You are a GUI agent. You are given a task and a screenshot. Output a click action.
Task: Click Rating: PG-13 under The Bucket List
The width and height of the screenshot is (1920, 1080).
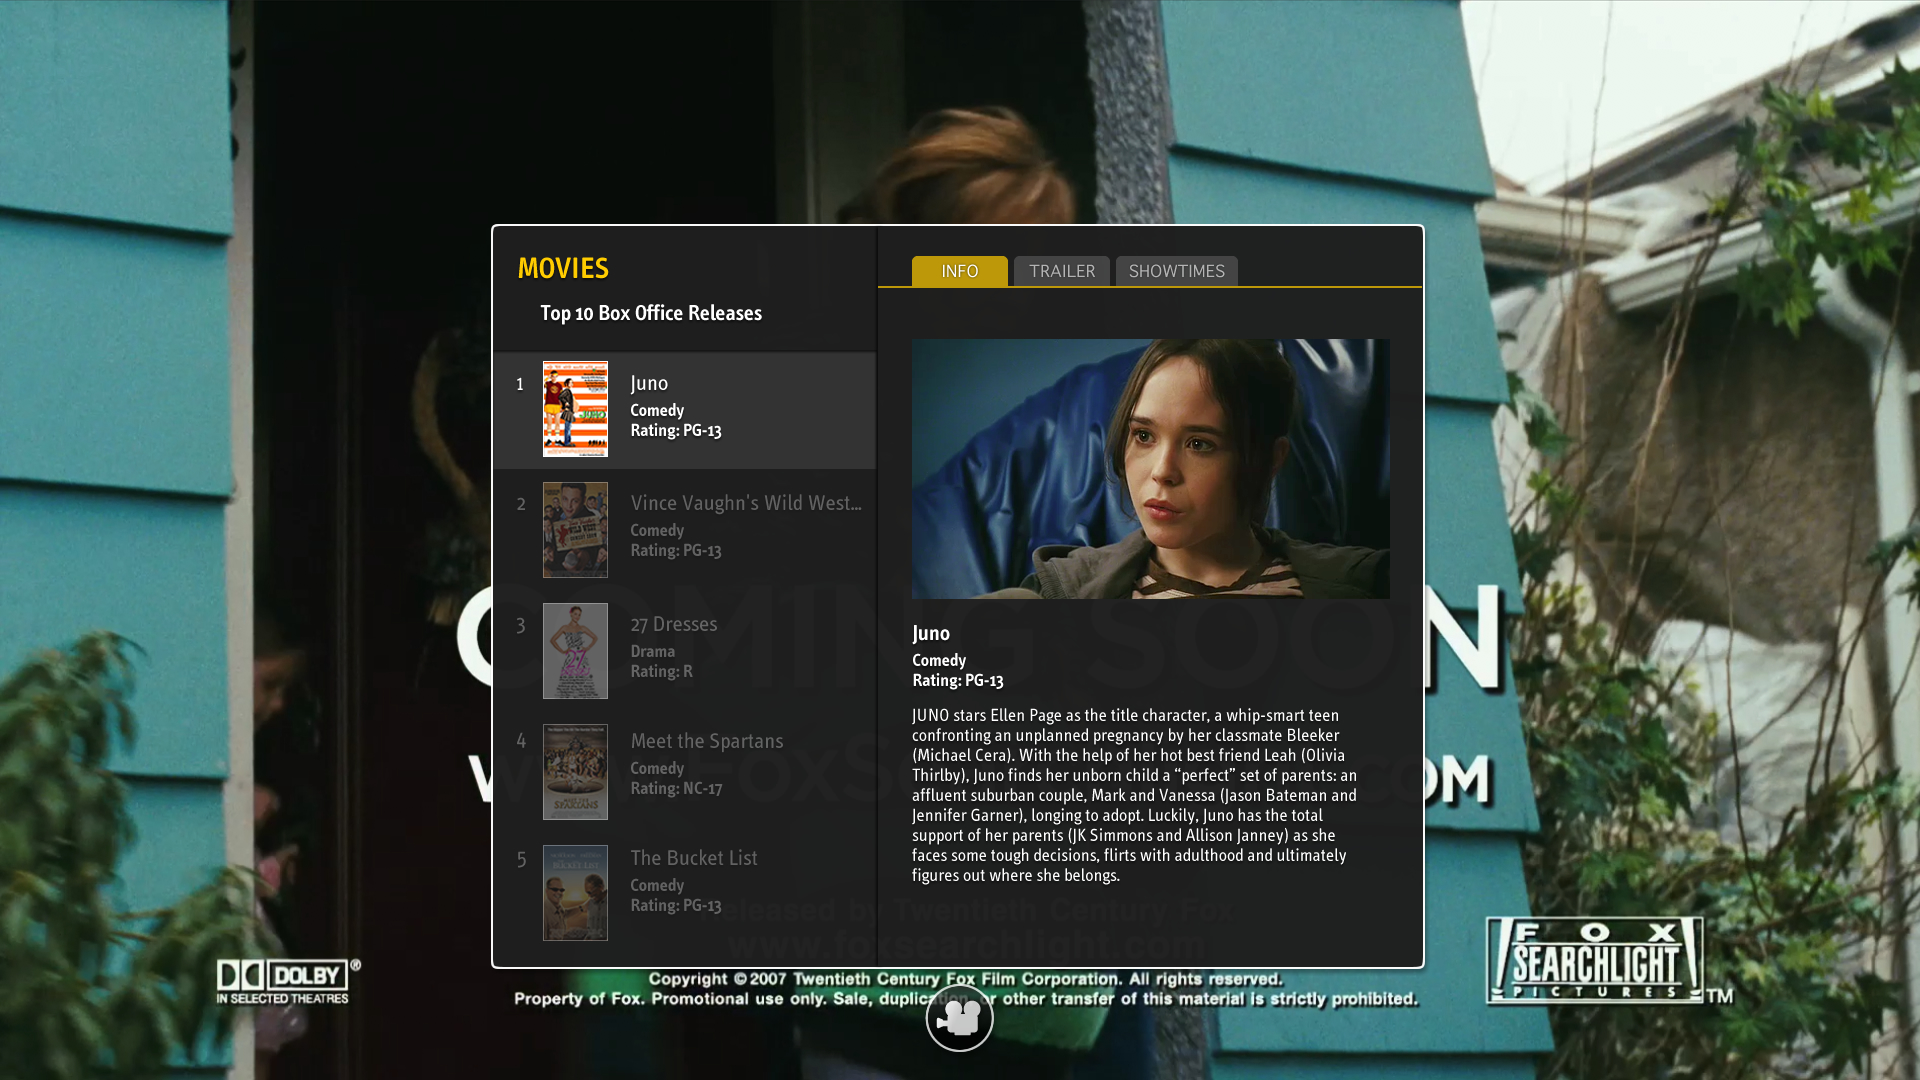[676, 905]
